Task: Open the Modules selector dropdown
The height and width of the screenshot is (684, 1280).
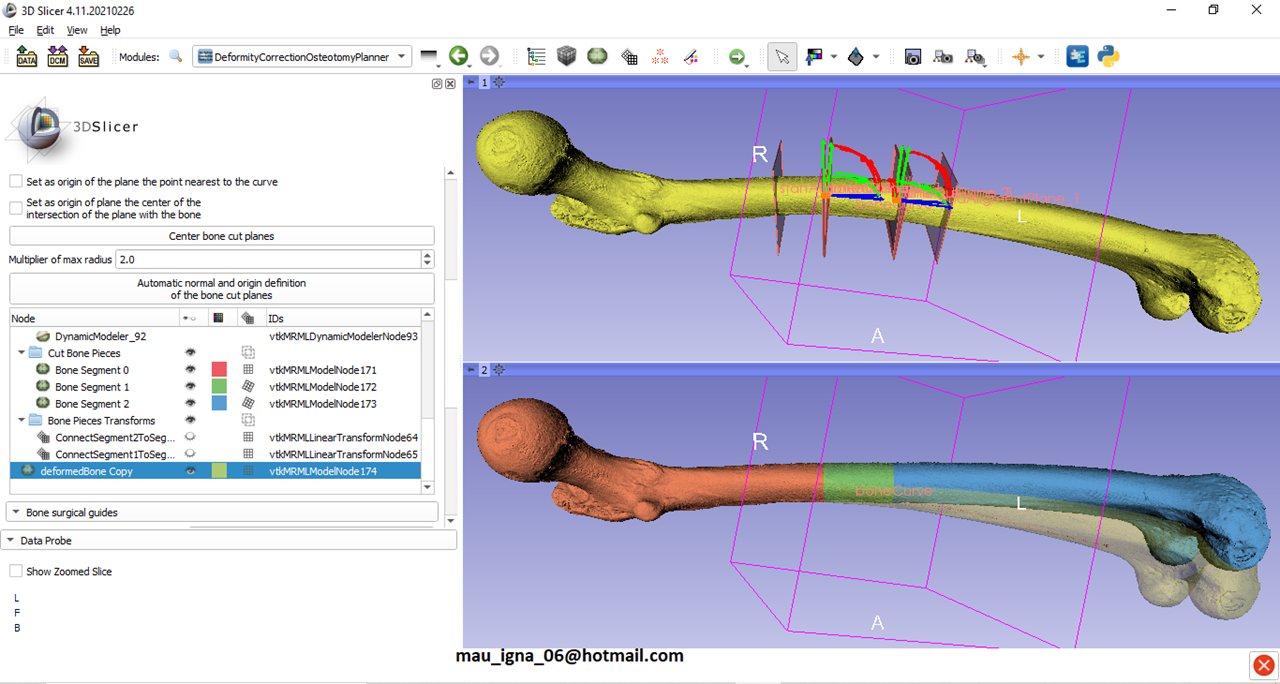Action: (x=302, y=57)
